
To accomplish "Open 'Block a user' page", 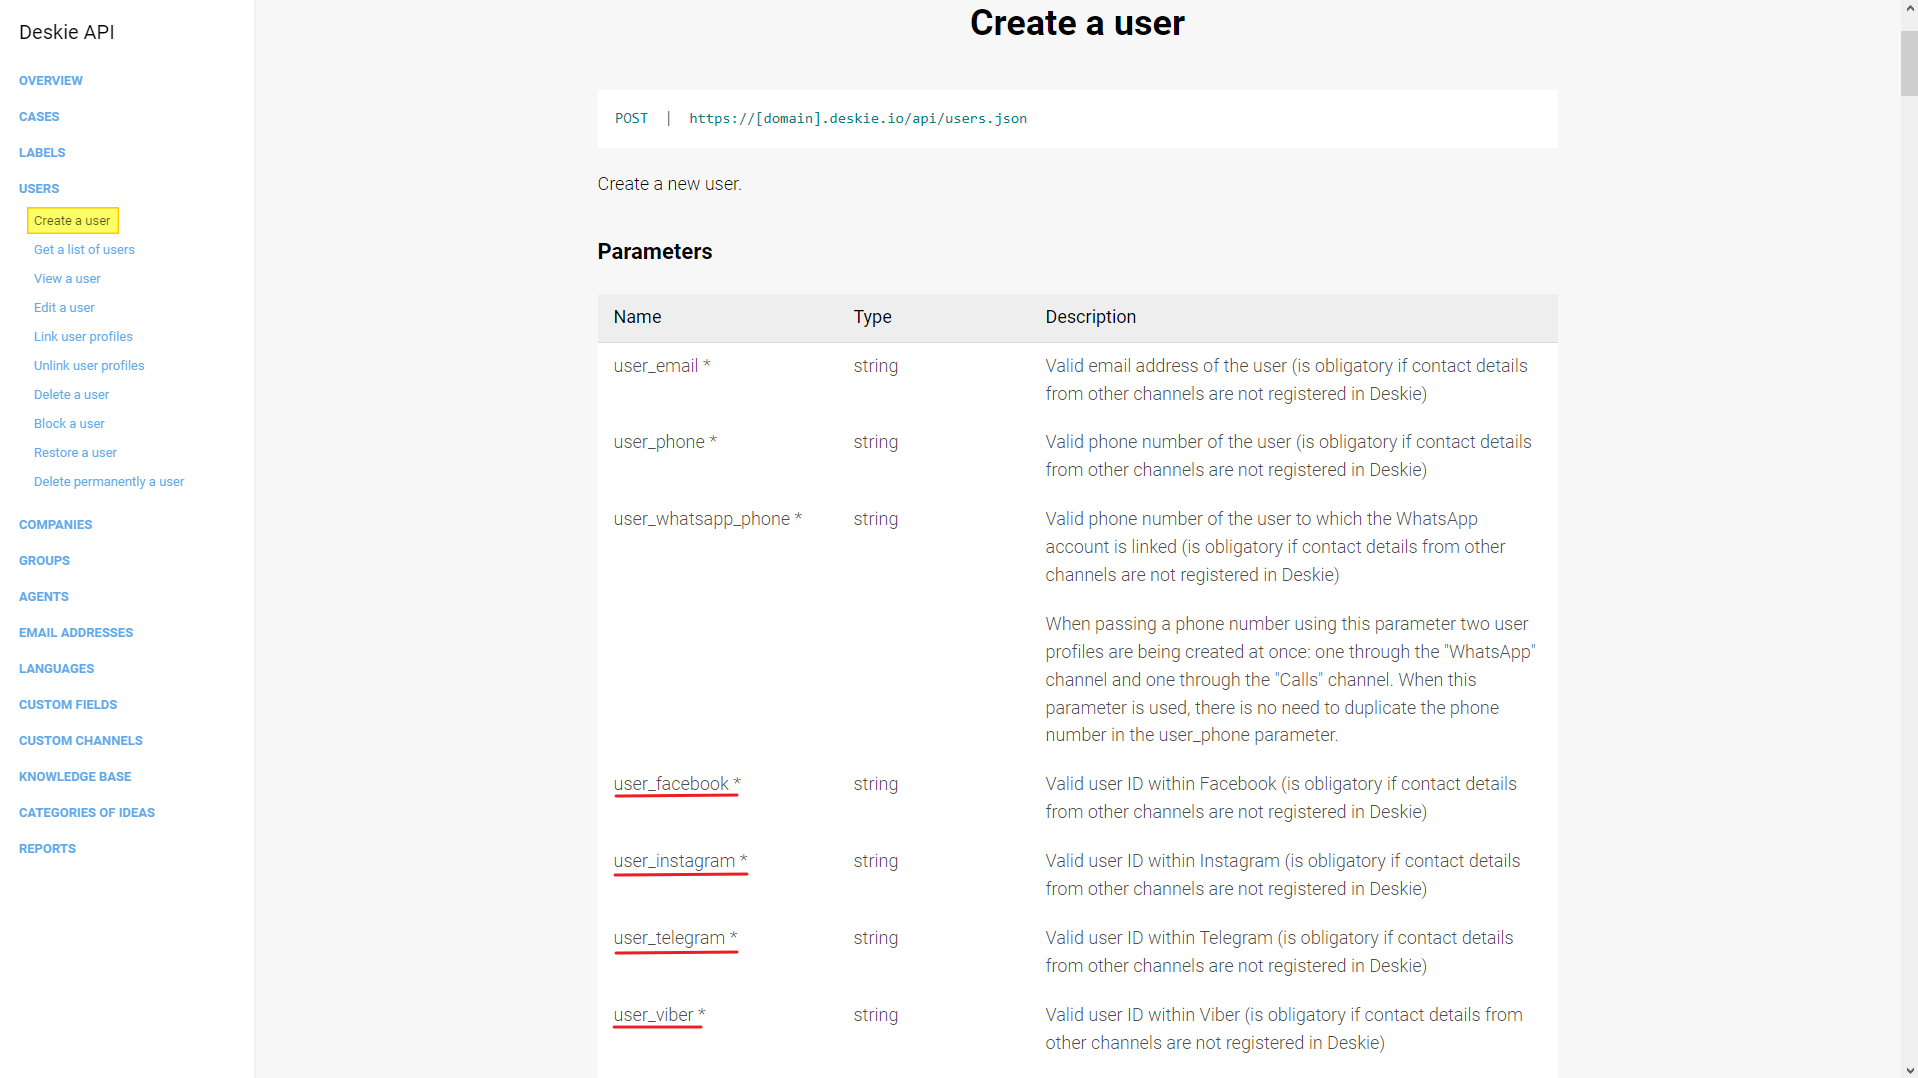I will pos(69,424).
